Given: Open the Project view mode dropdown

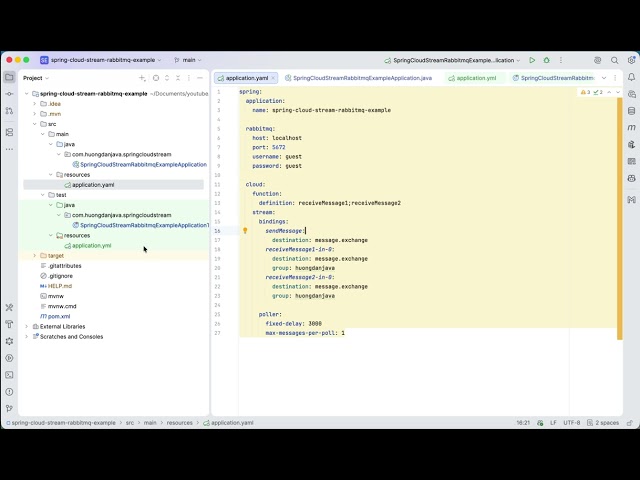Looking at the screenshot, I should click(x=36, y=78).
